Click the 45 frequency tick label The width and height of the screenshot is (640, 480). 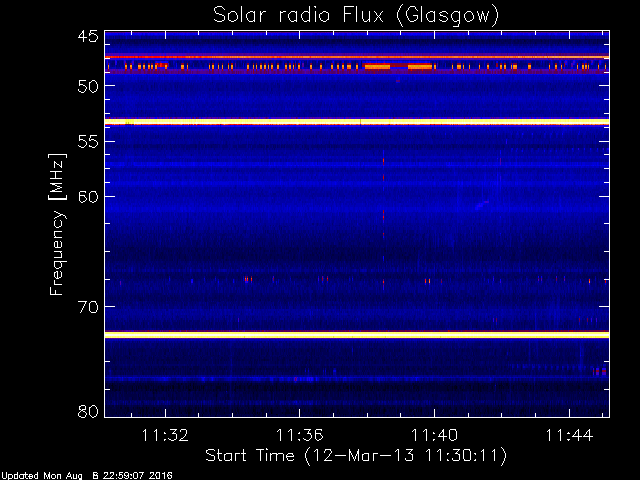point(88,36)
